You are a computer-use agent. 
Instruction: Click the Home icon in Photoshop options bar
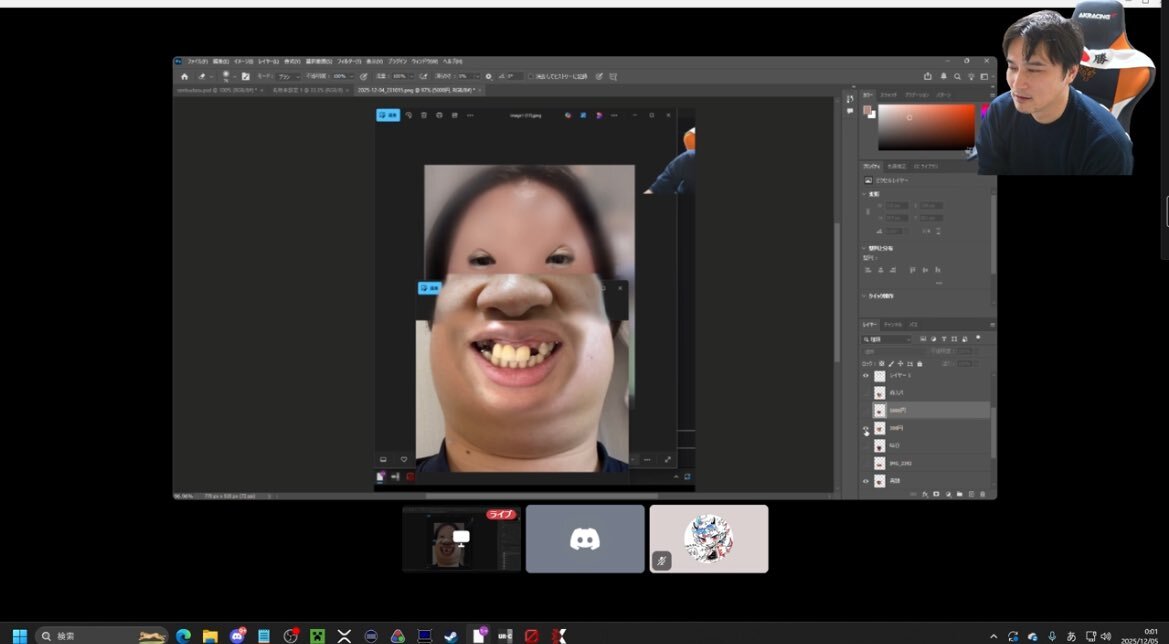[x=184, y=76]
